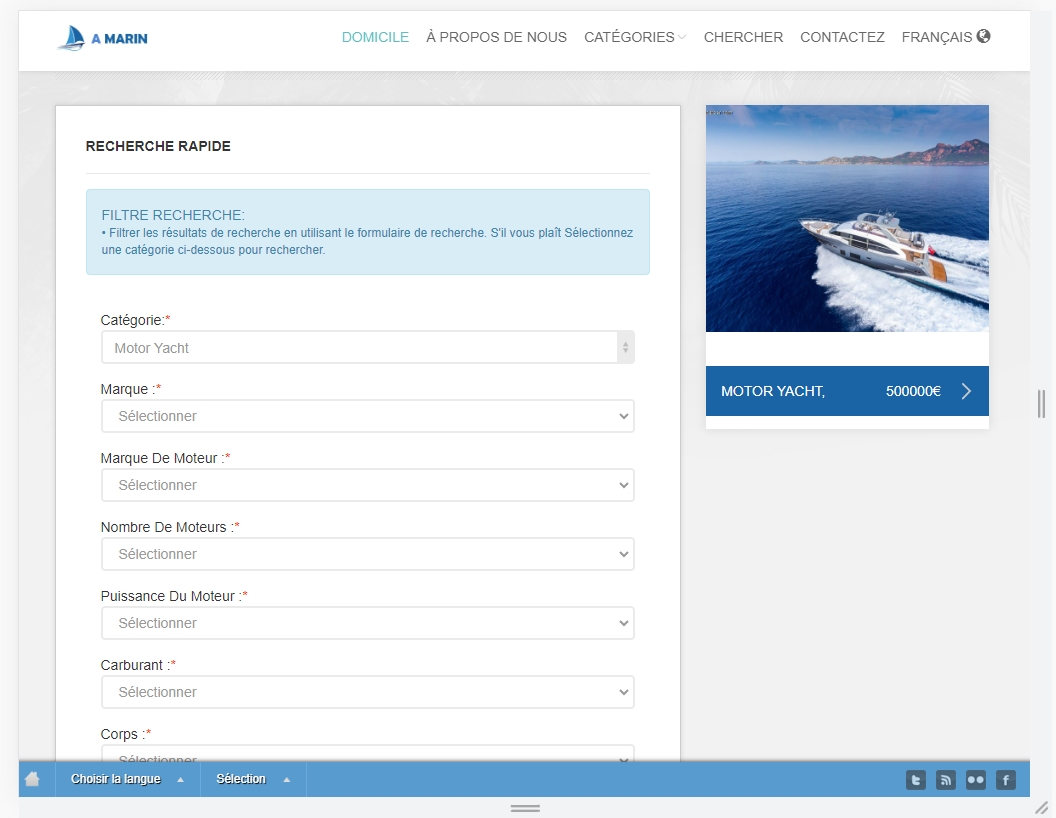1056x818 pixels.
Task: Click the A Marin sailboat logo
Action: (102, 38)
